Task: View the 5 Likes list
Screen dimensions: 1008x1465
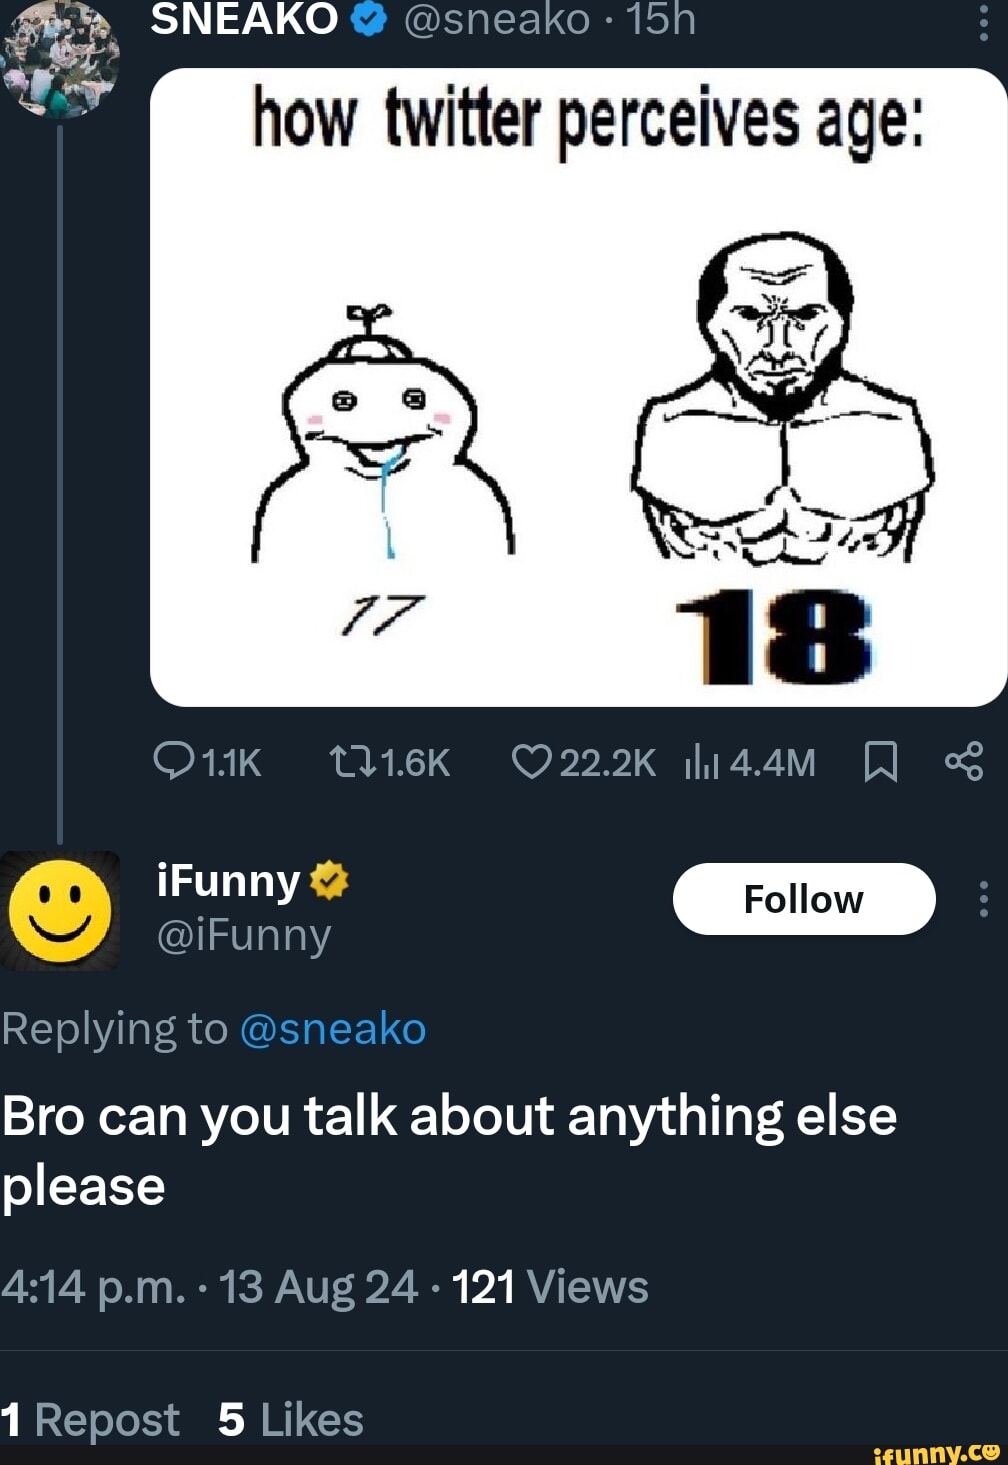Action: 291,1420
